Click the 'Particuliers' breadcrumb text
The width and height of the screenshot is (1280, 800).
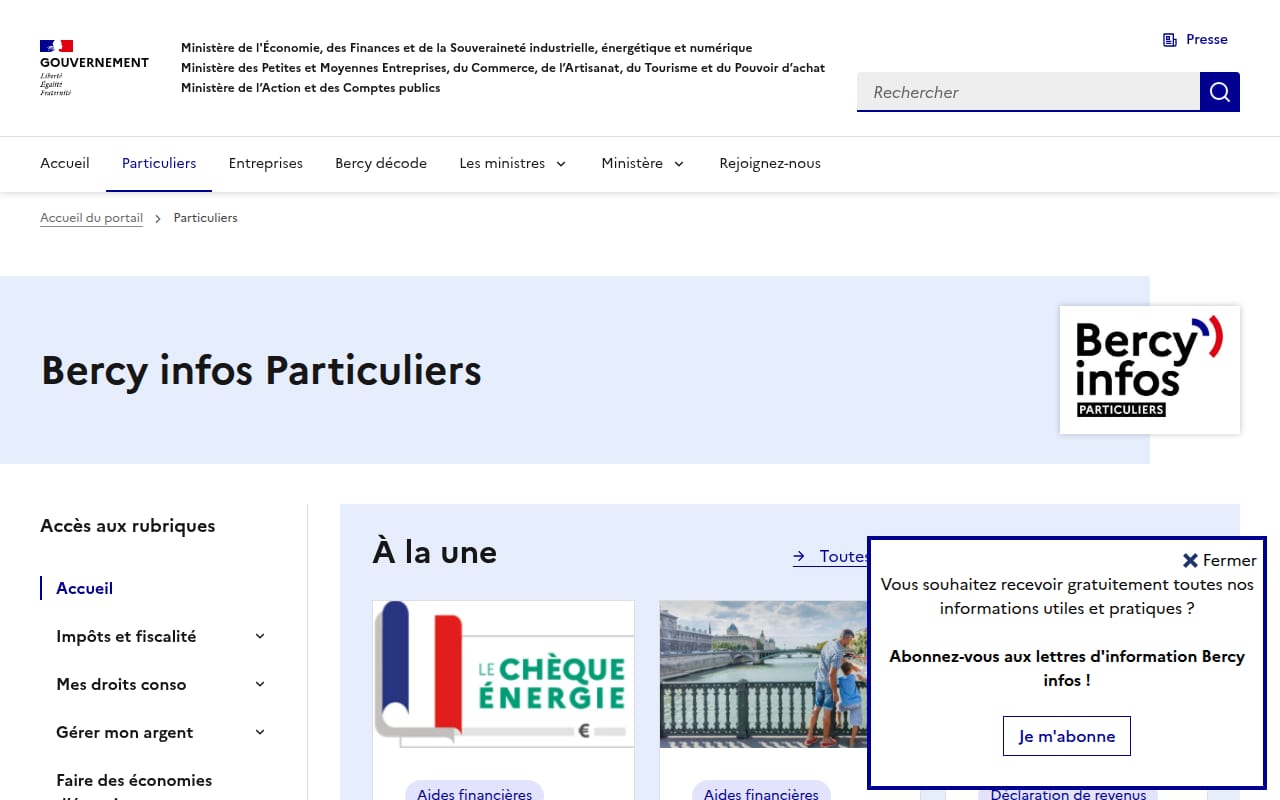point(206,218)
